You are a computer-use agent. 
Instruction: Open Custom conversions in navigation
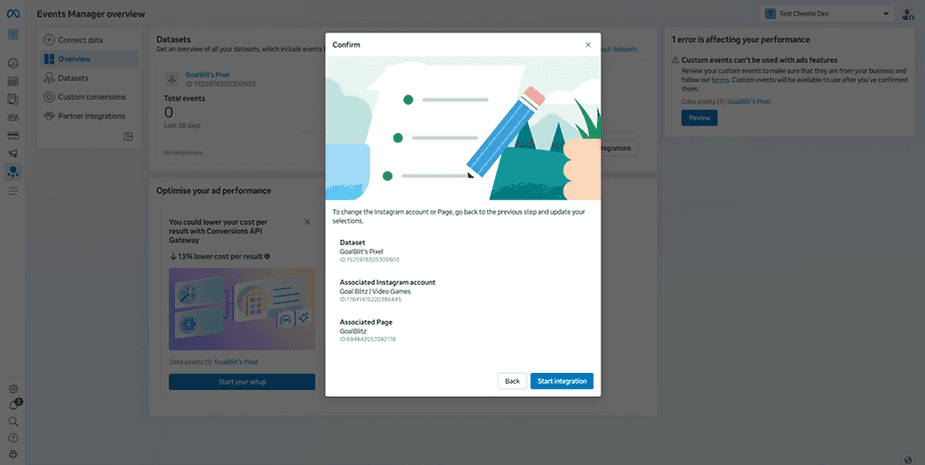pyautogui.click(x=89, y=97)
